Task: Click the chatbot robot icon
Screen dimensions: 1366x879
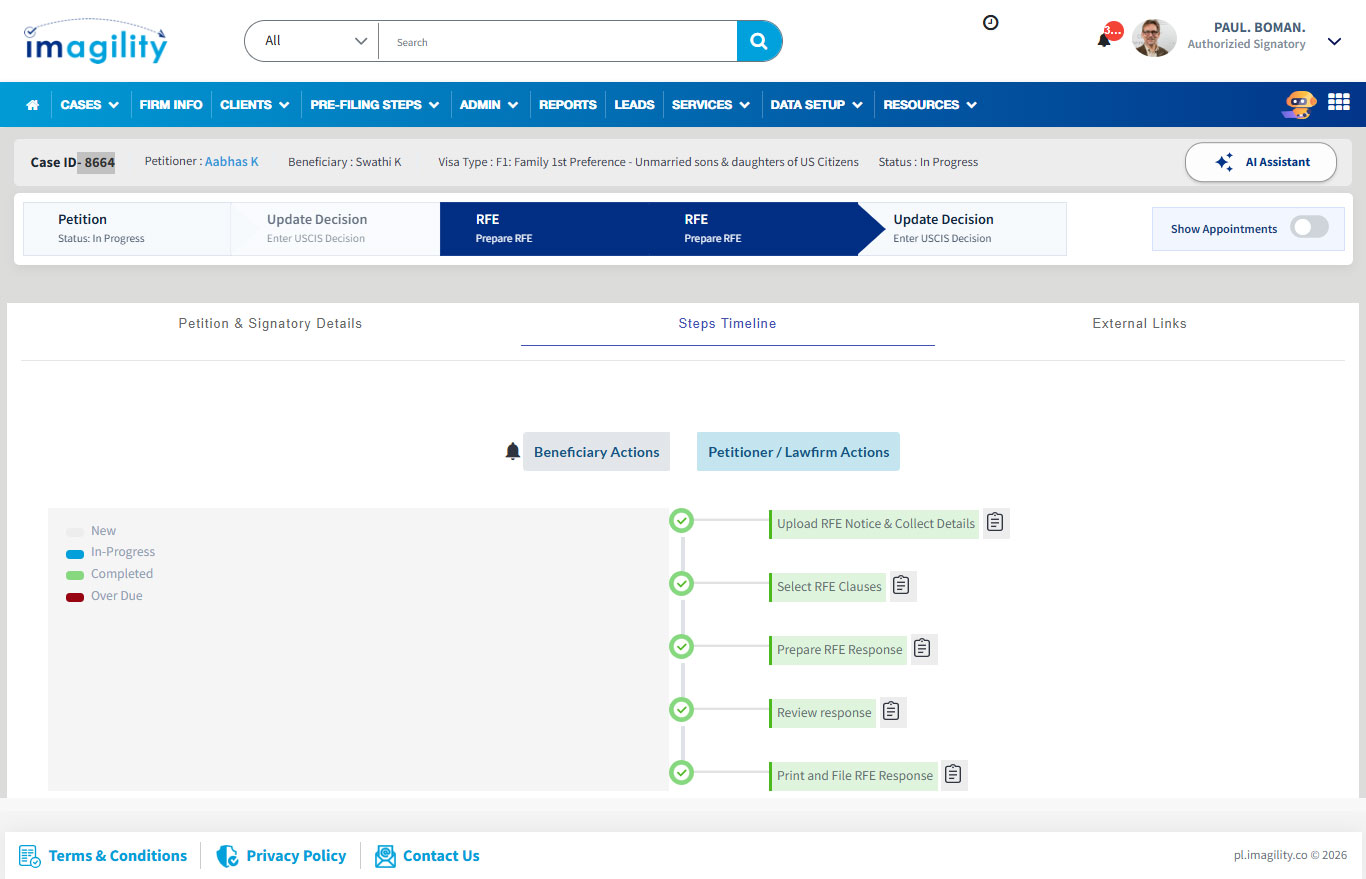Action: tap(1298, 104)
